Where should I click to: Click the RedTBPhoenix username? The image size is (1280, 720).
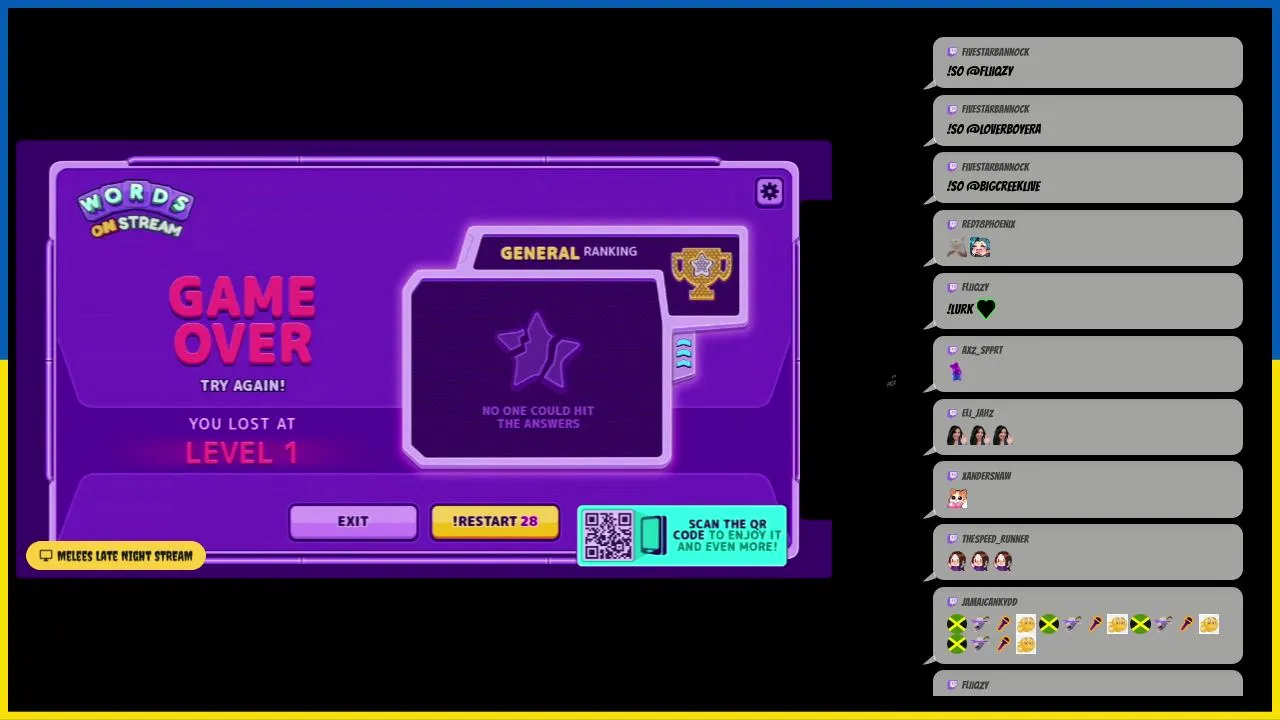pyautogui.click(x=988, y=225)
